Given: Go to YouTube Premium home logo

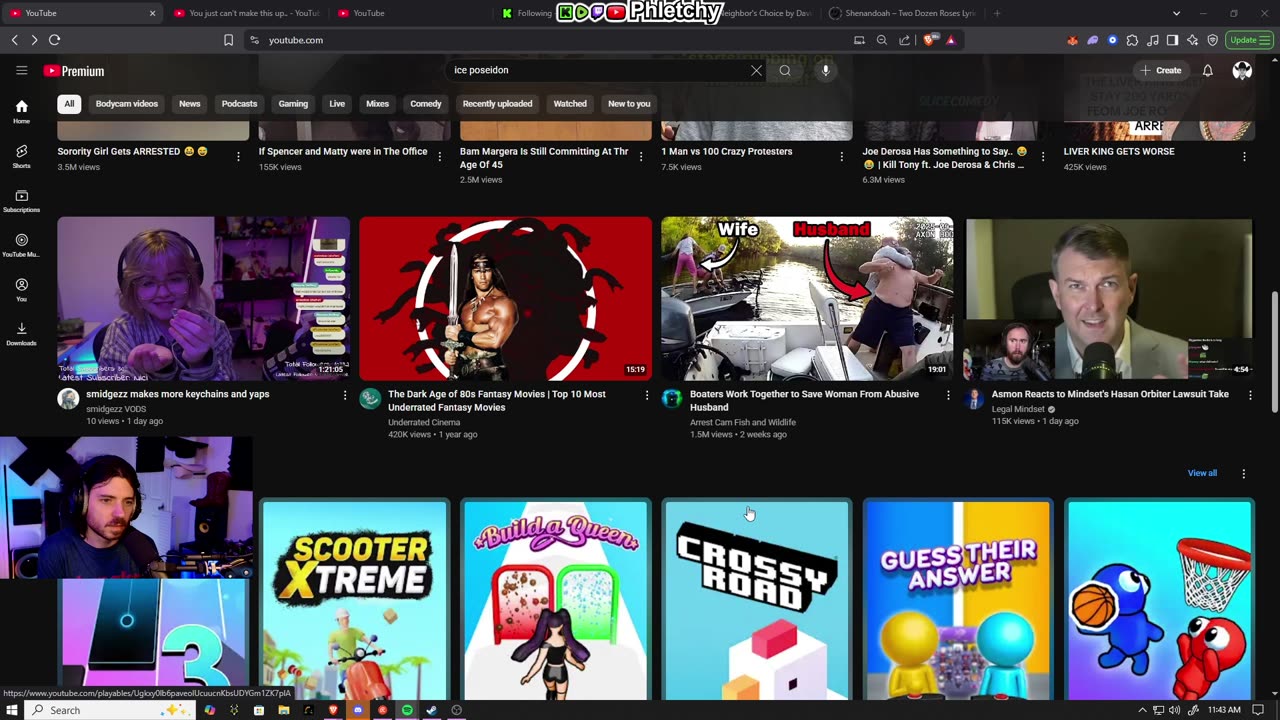Looking at the screenshot, I should (74, 71).
